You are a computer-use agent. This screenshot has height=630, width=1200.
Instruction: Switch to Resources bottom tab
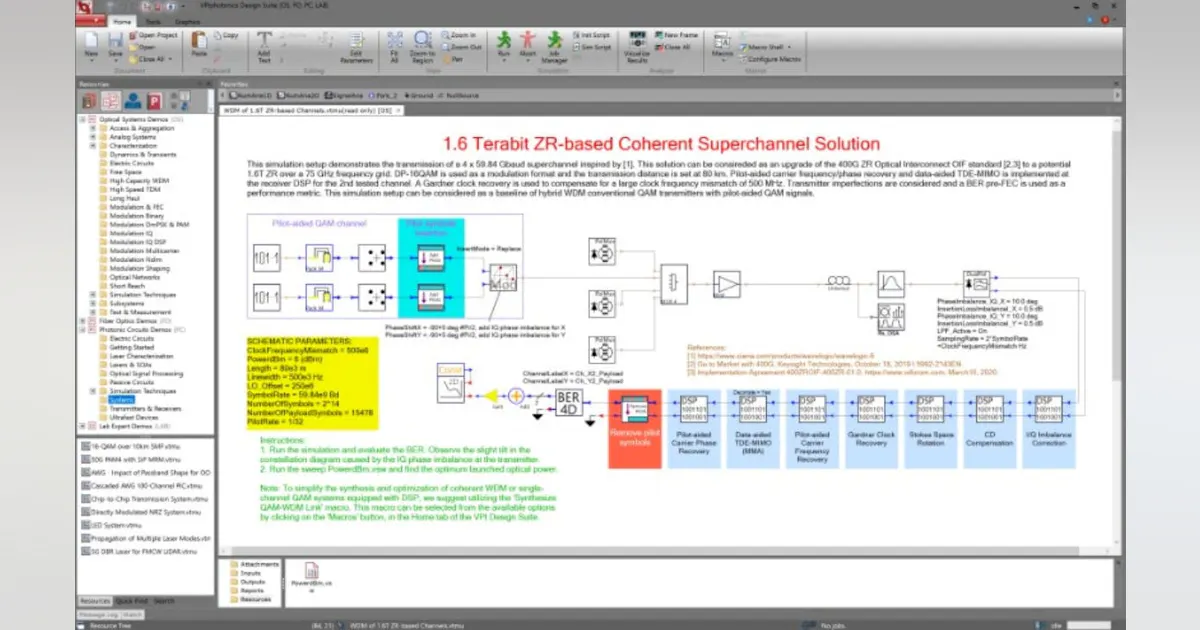tap(94, 601)
